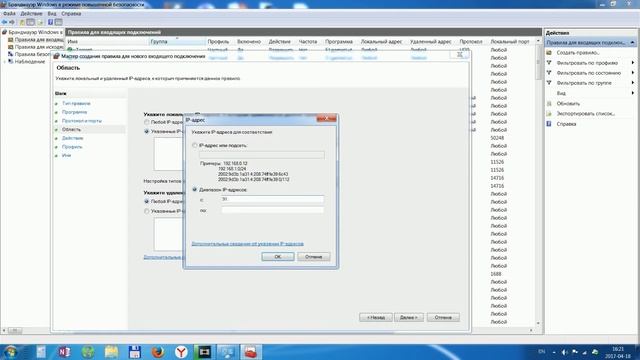640x360 pixels.
Task: Click the Справка icon in Actions pane
Action: (x=549, y=124)
